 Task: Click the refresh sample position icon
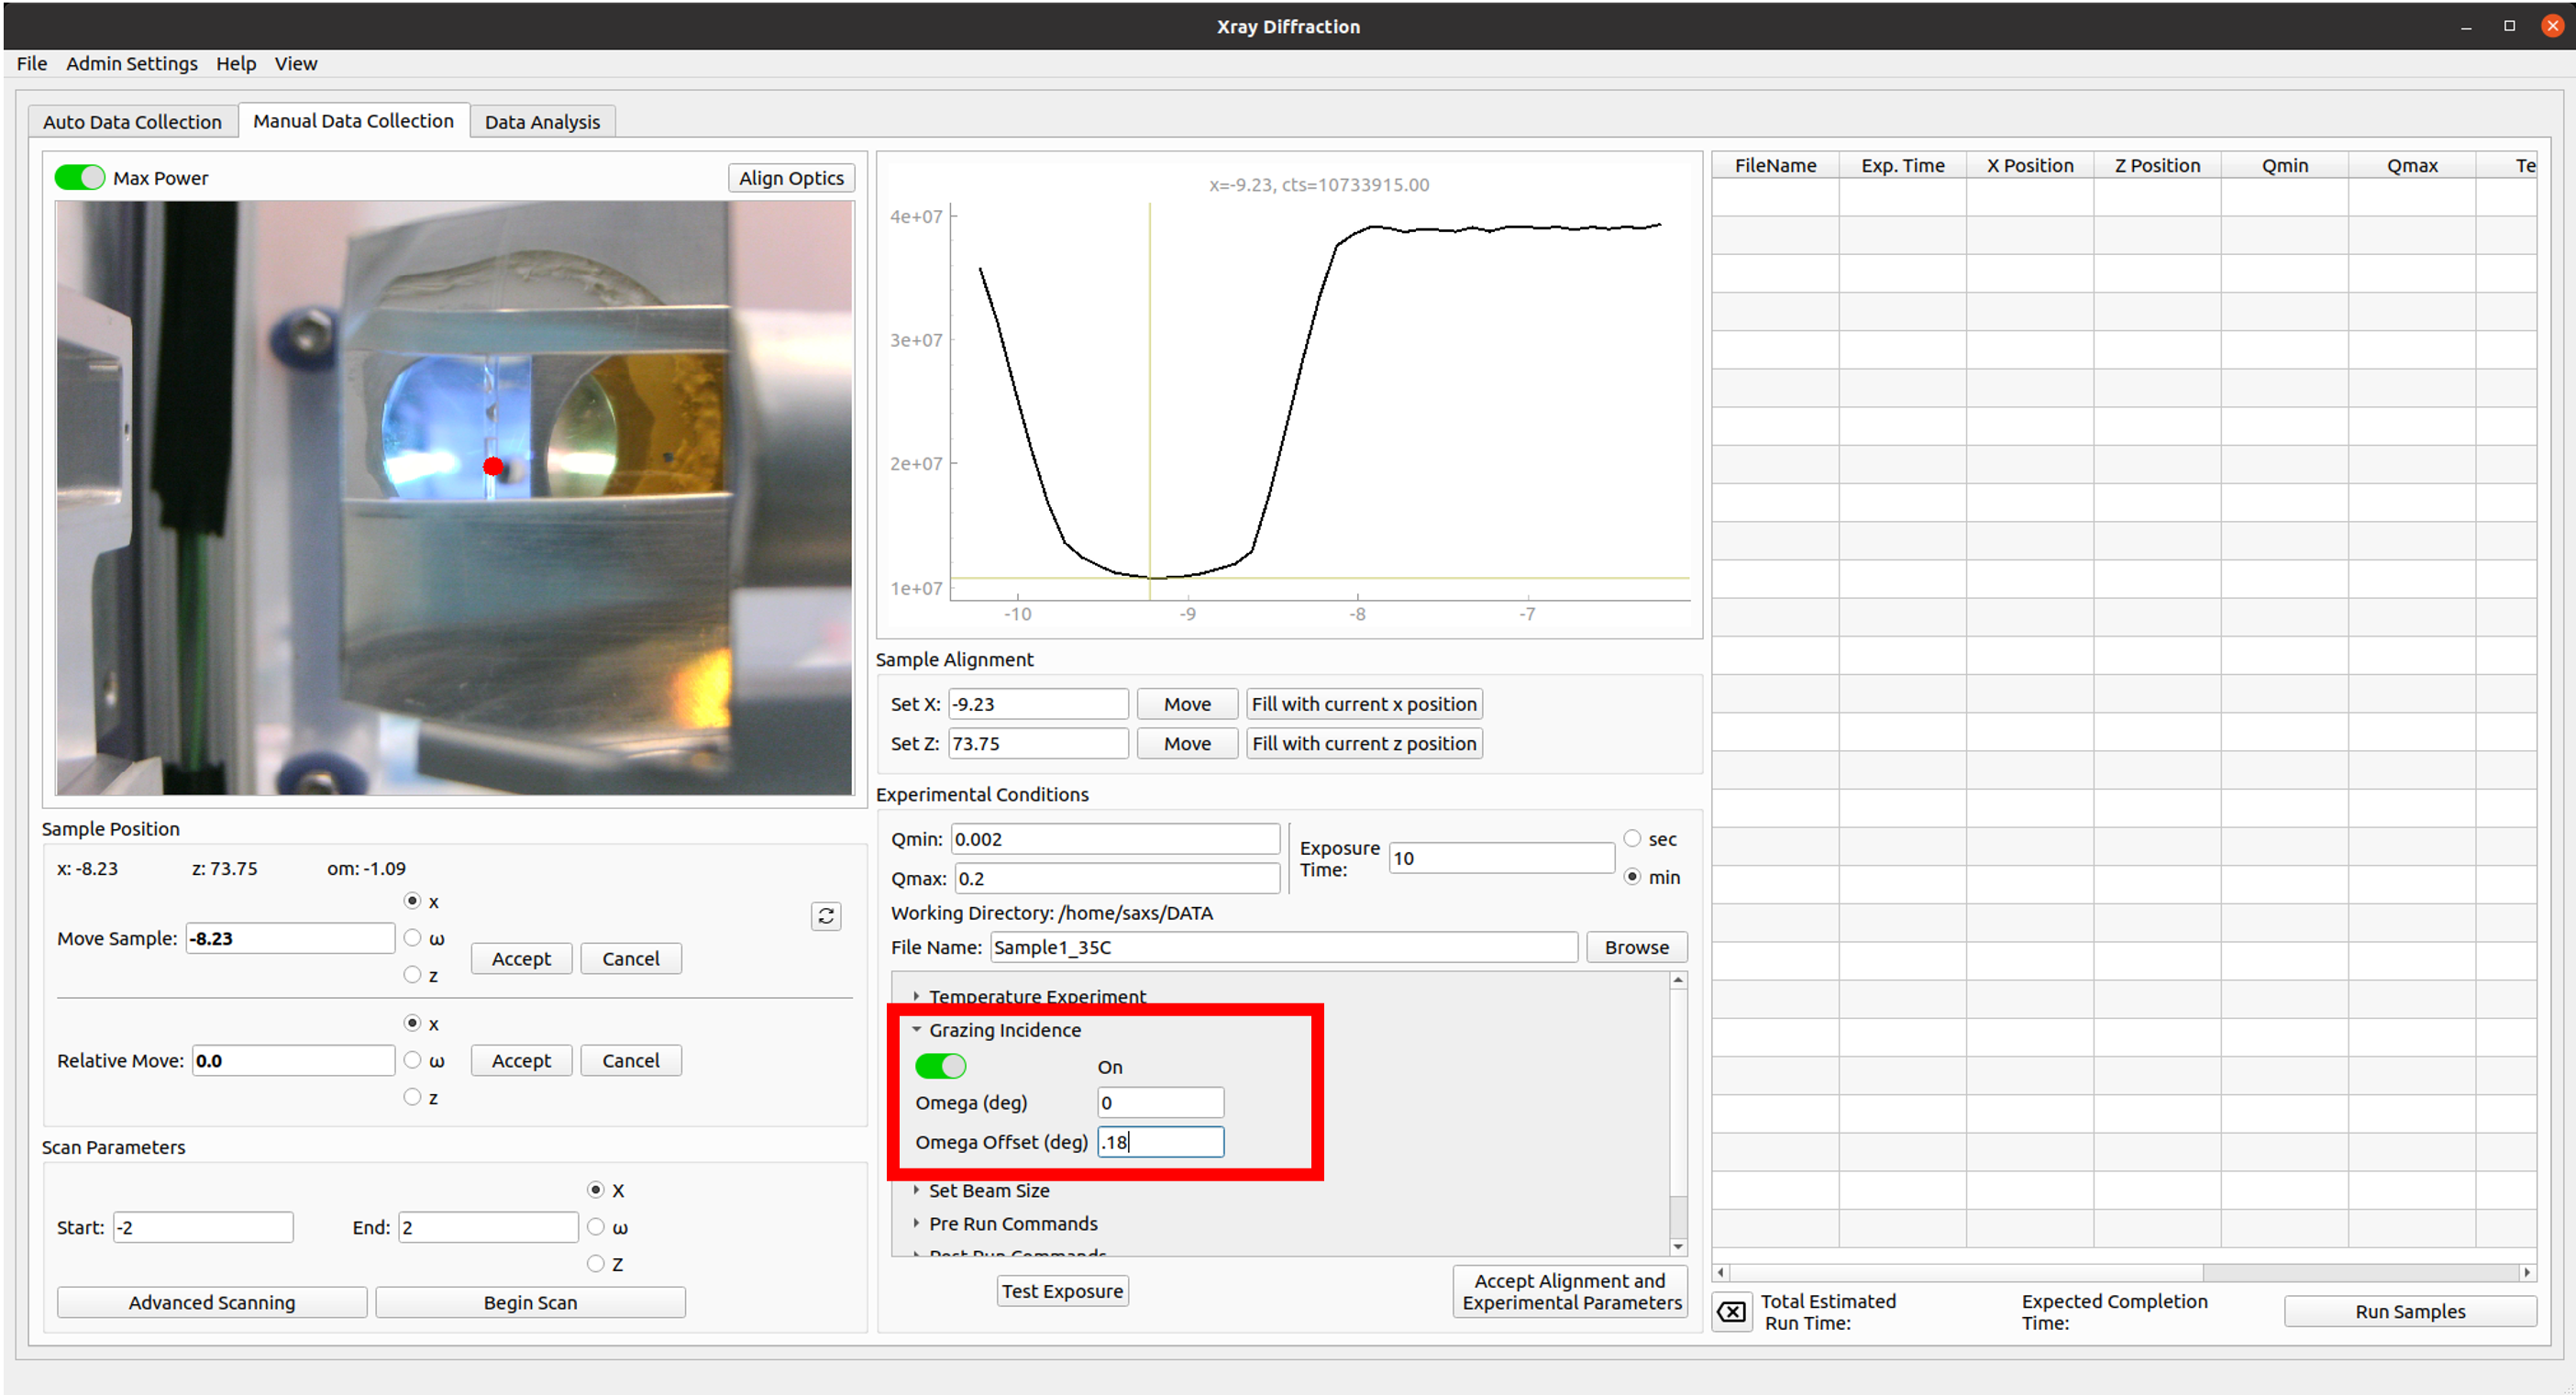(825, 916)
